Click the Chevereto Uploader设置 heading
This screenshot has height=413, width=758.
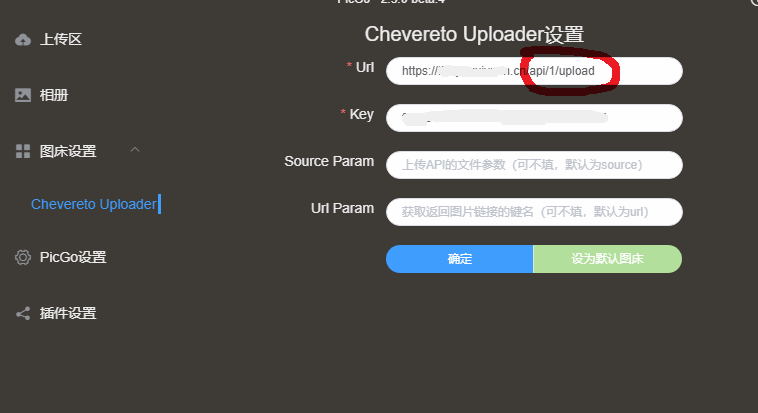click(x=474, y=34)
